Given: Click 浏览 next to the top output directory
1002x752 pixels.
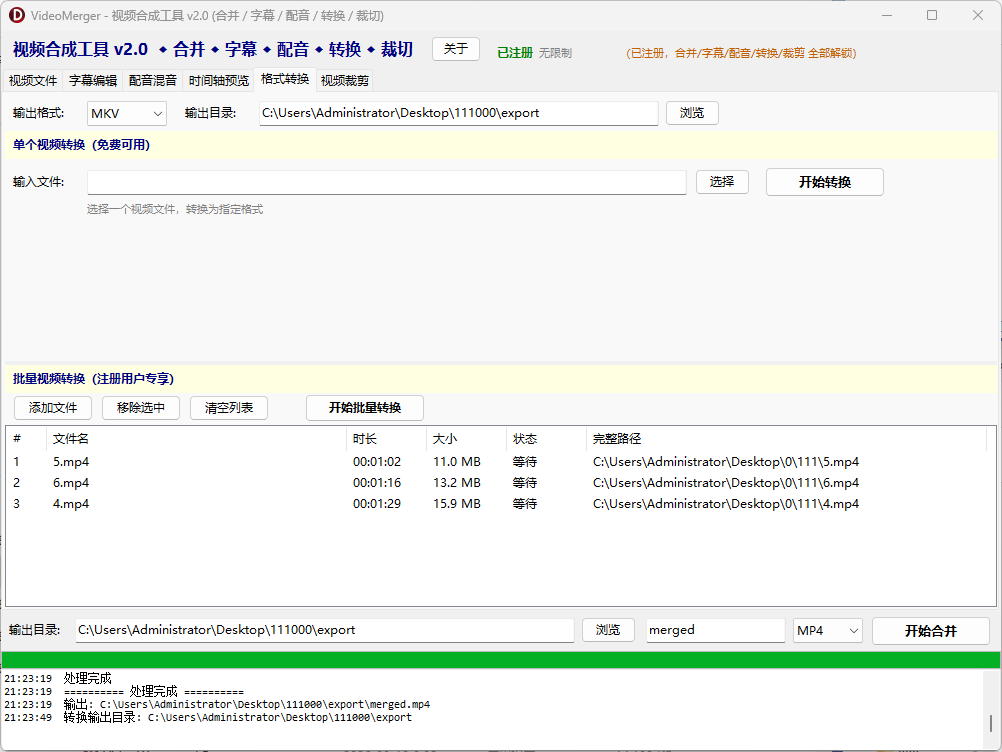Looking at the screenshot, I should [x=691, y=113].
